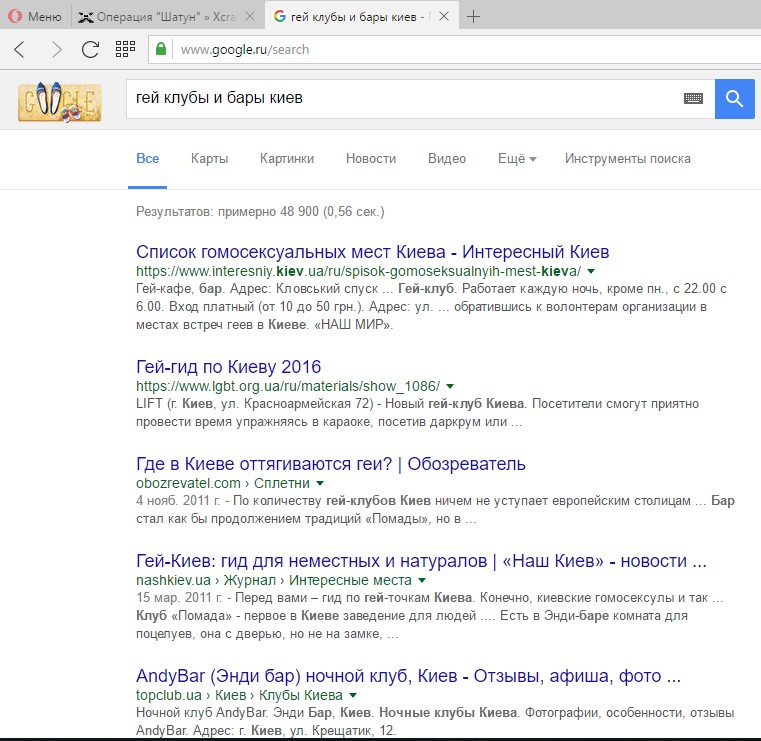
Task: Click the Google doodle logo
Action: 60,102
